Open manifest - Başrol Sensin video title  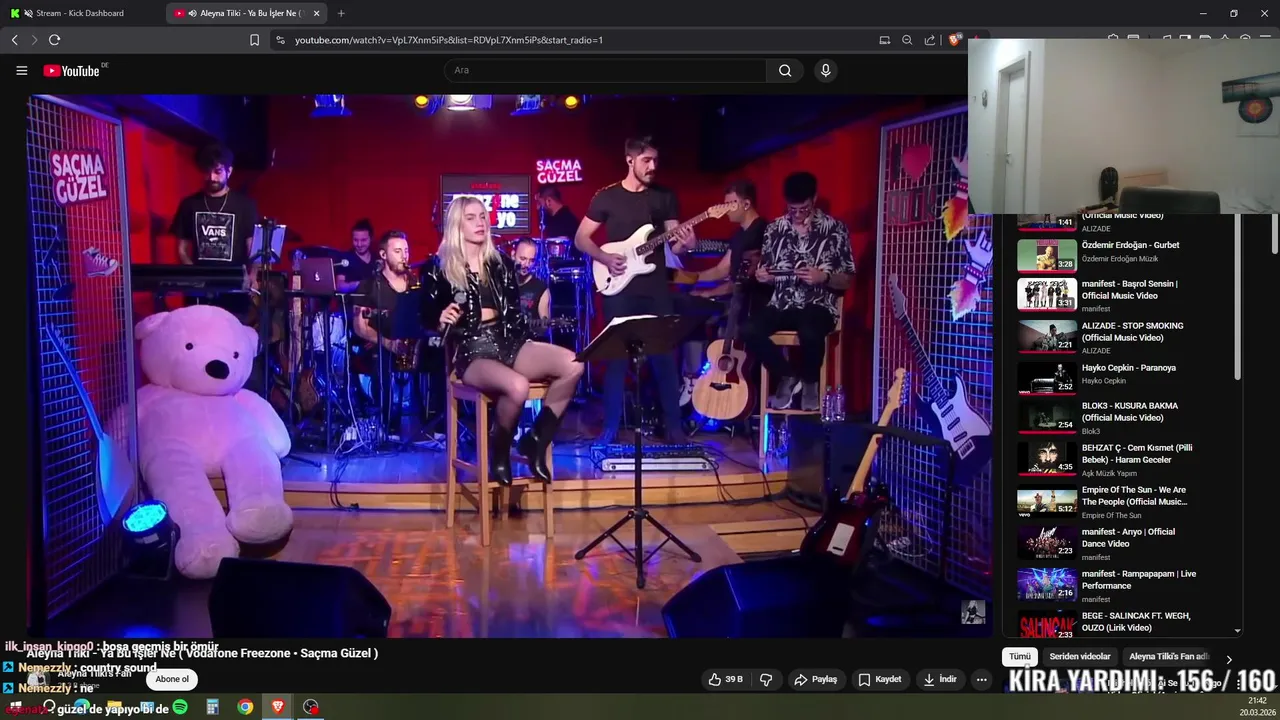coord(1129,289)
